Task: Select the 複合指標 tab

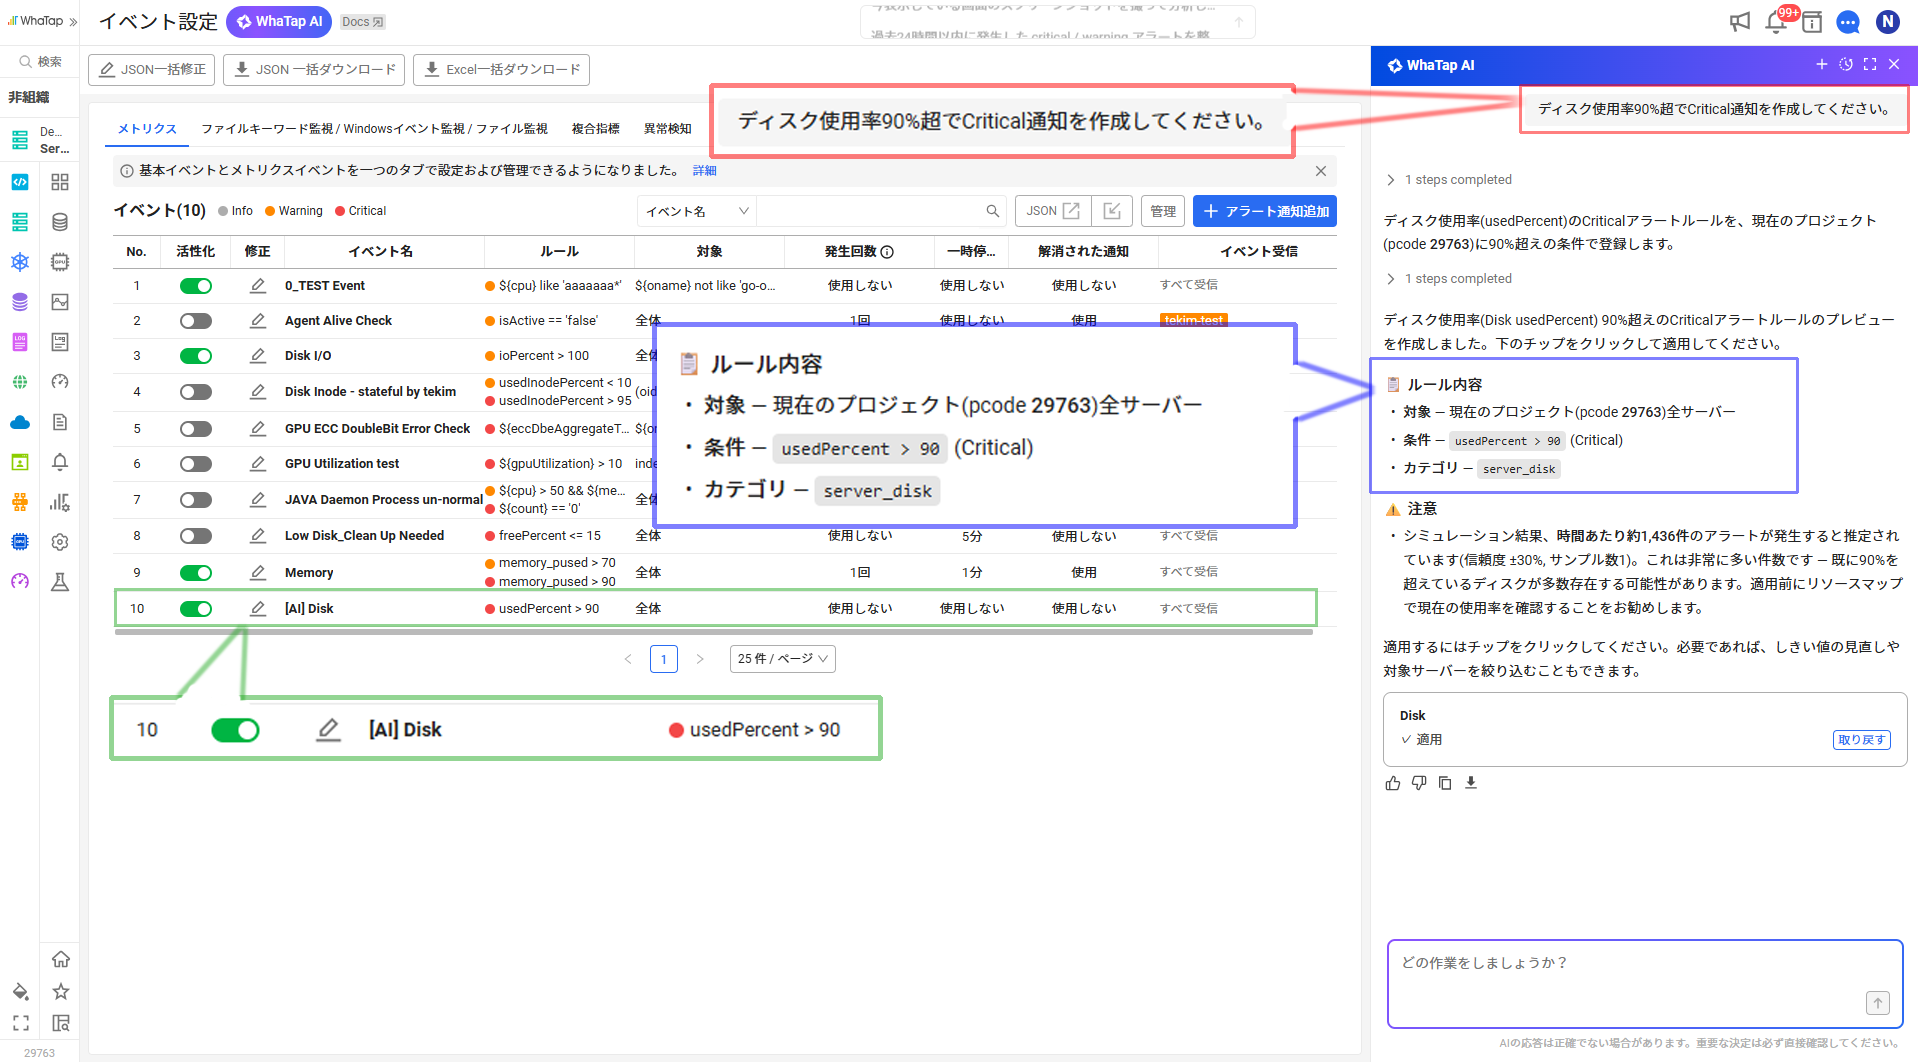Action: coord(595,129)
